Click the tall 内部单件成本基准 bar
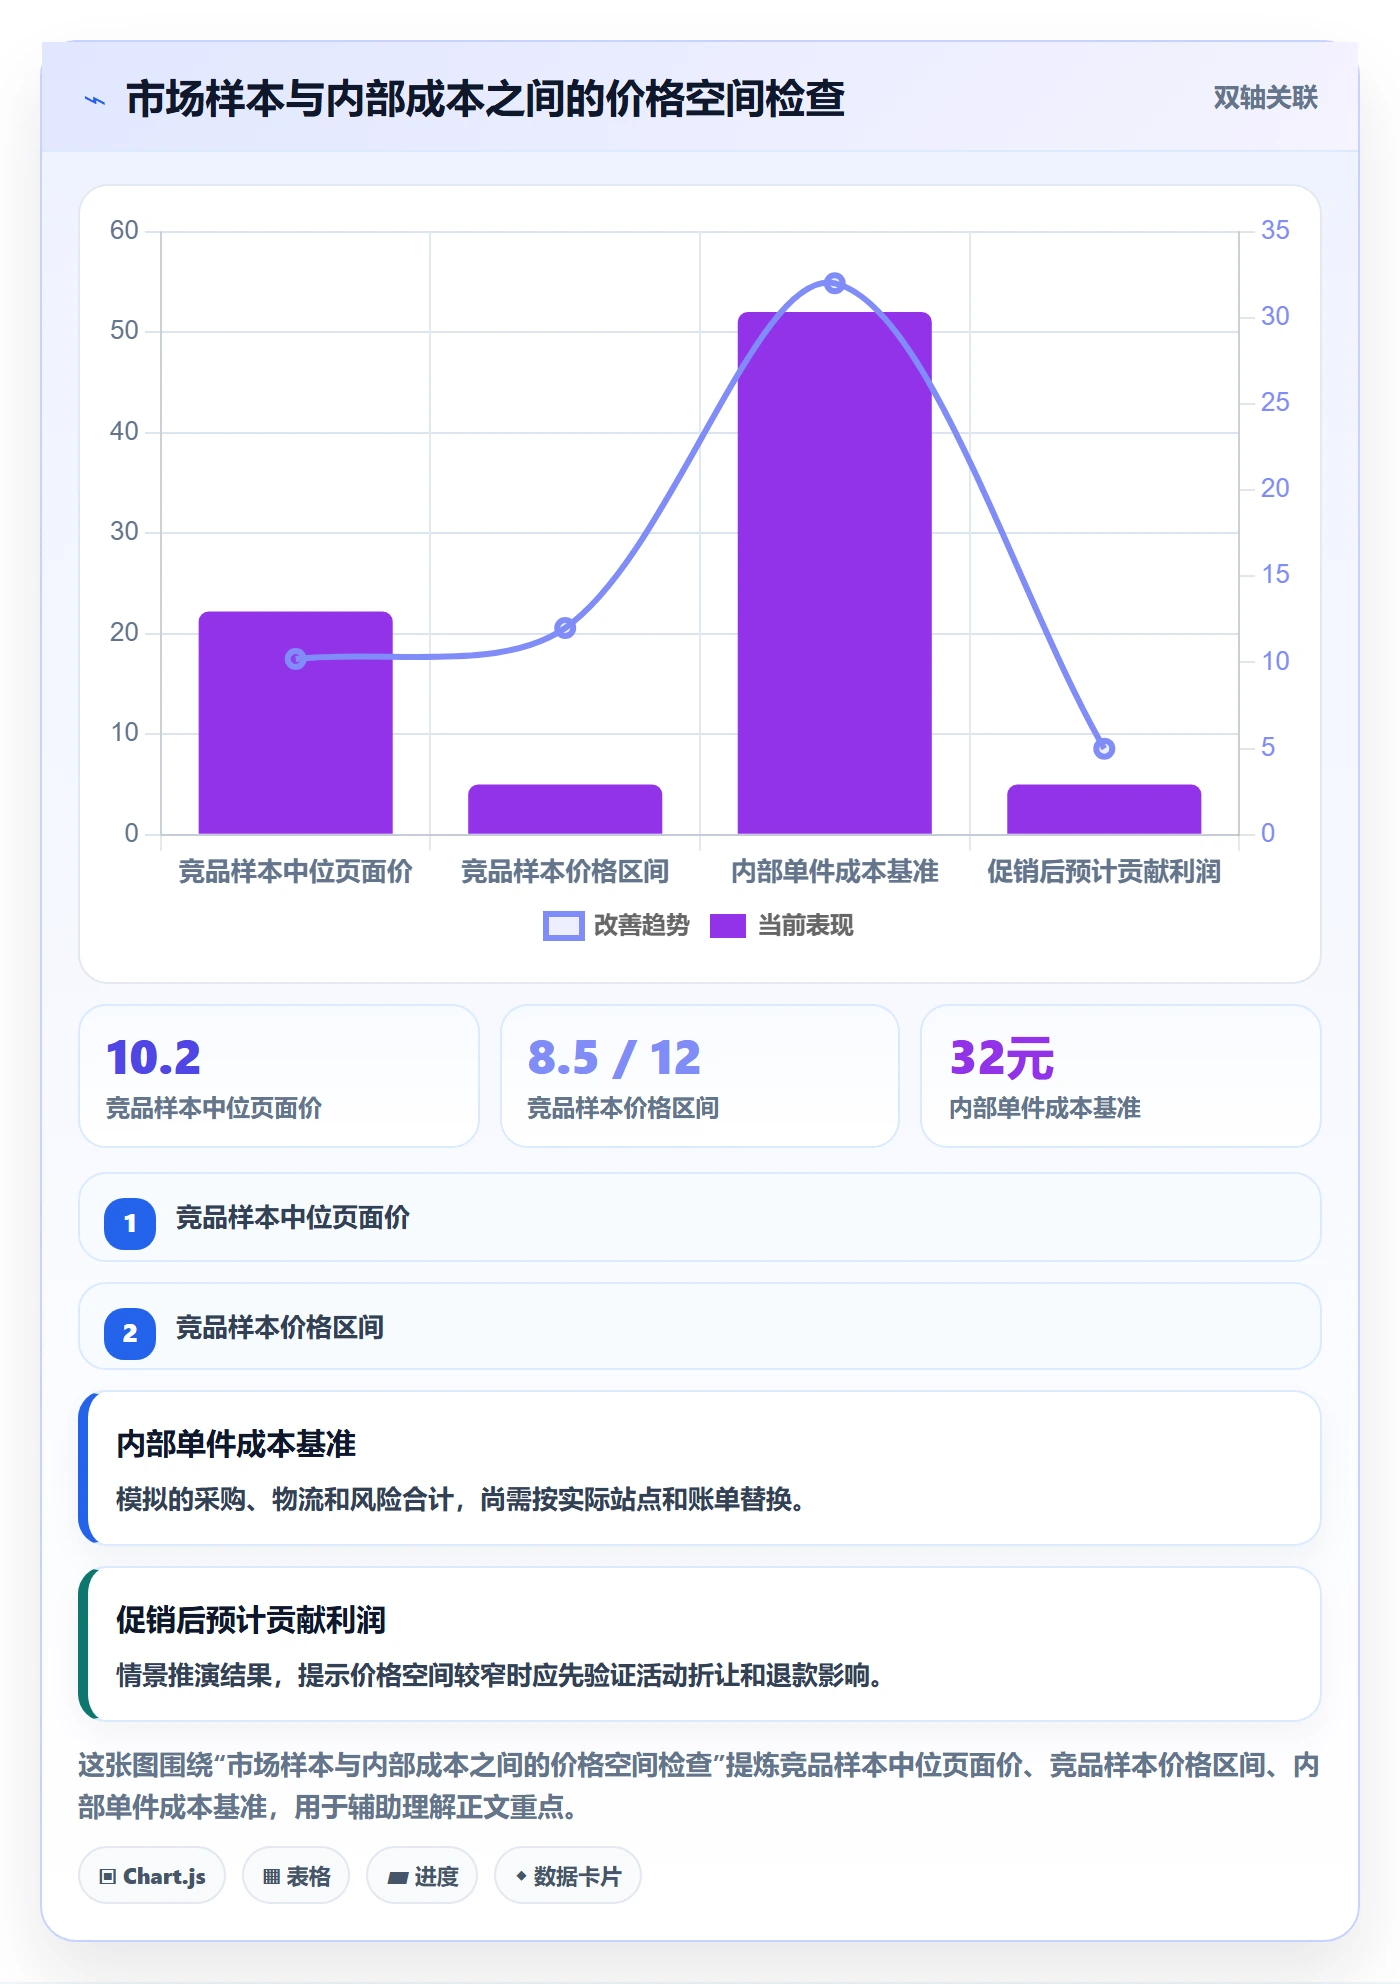1400x1984 pixels. [x=835, y=573]
